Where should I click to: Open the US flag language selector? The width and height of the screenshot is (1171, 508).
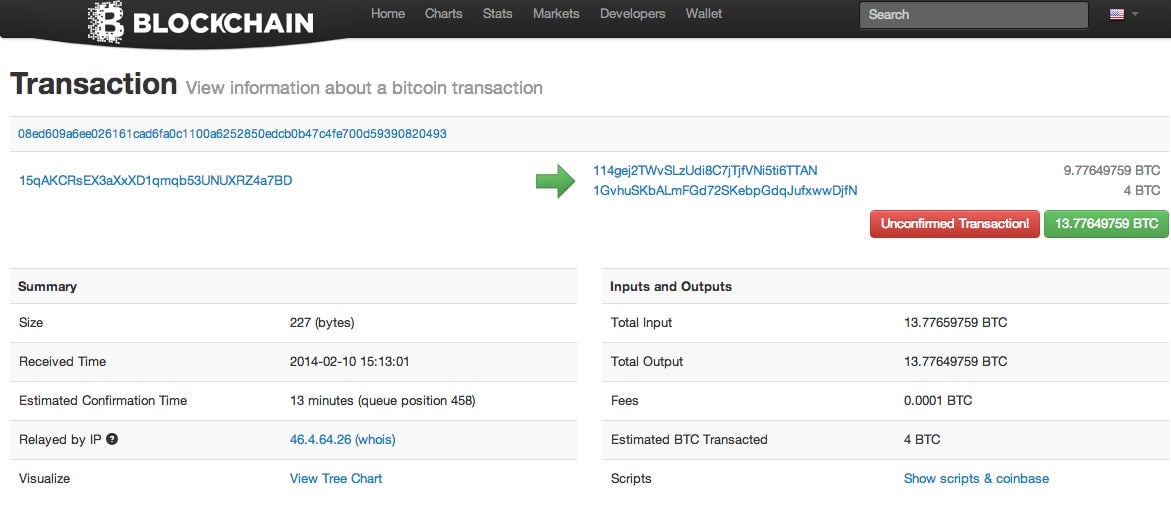coord(1116,14)
